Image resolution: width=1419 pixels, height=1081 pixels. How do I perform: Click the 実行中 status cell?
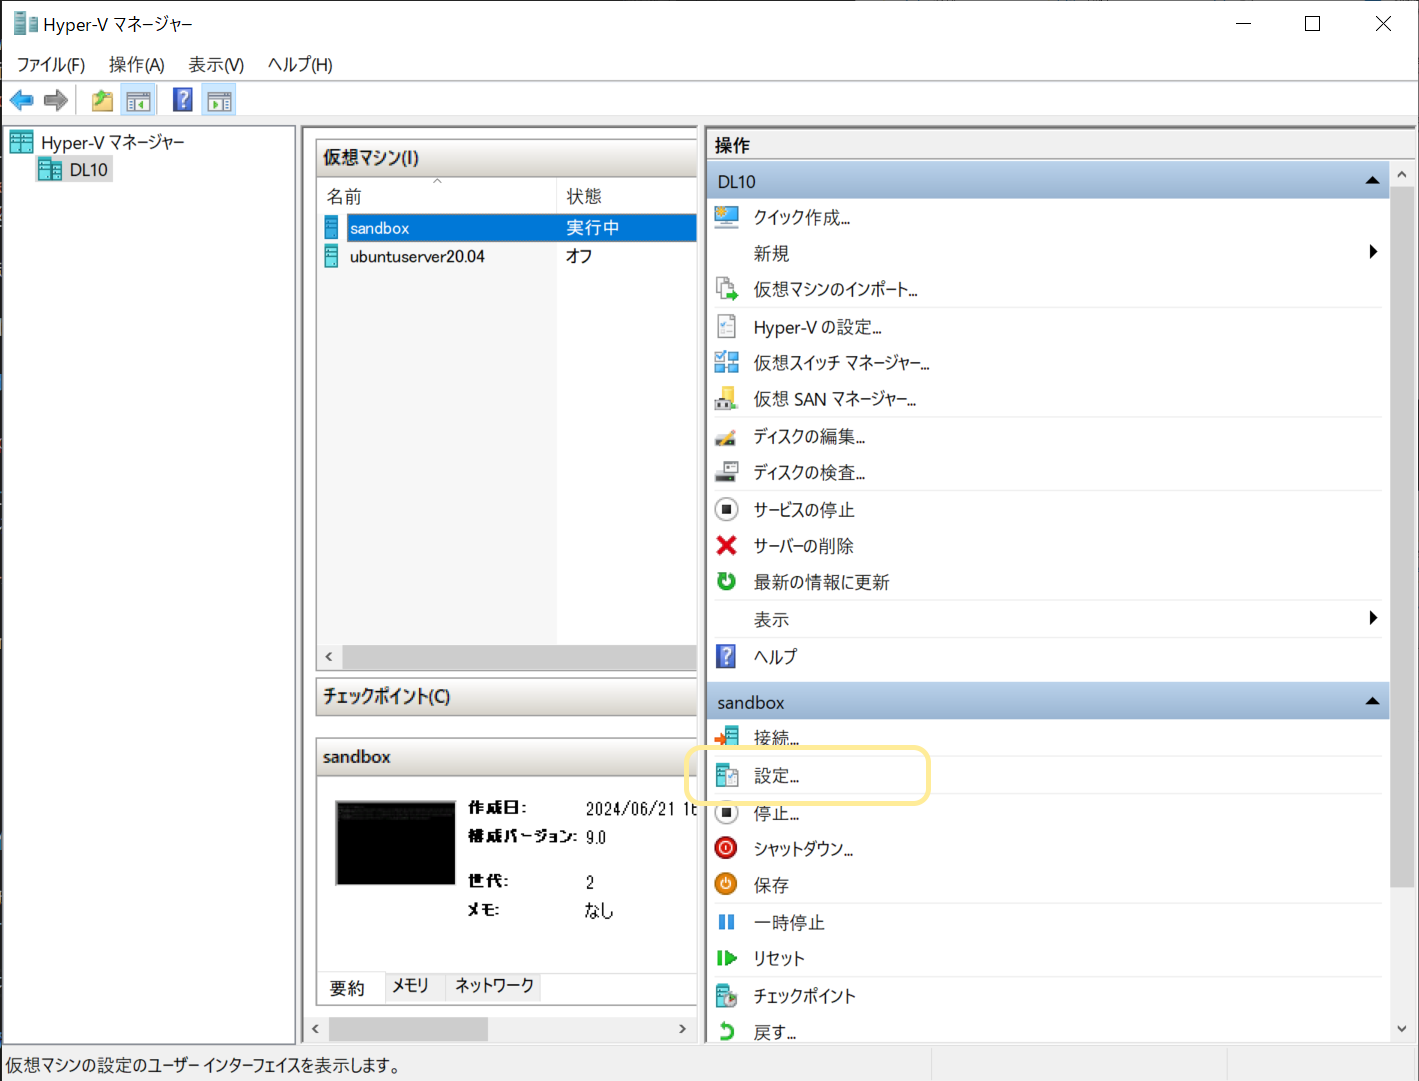pyautogui.click(x=593, y=228)
